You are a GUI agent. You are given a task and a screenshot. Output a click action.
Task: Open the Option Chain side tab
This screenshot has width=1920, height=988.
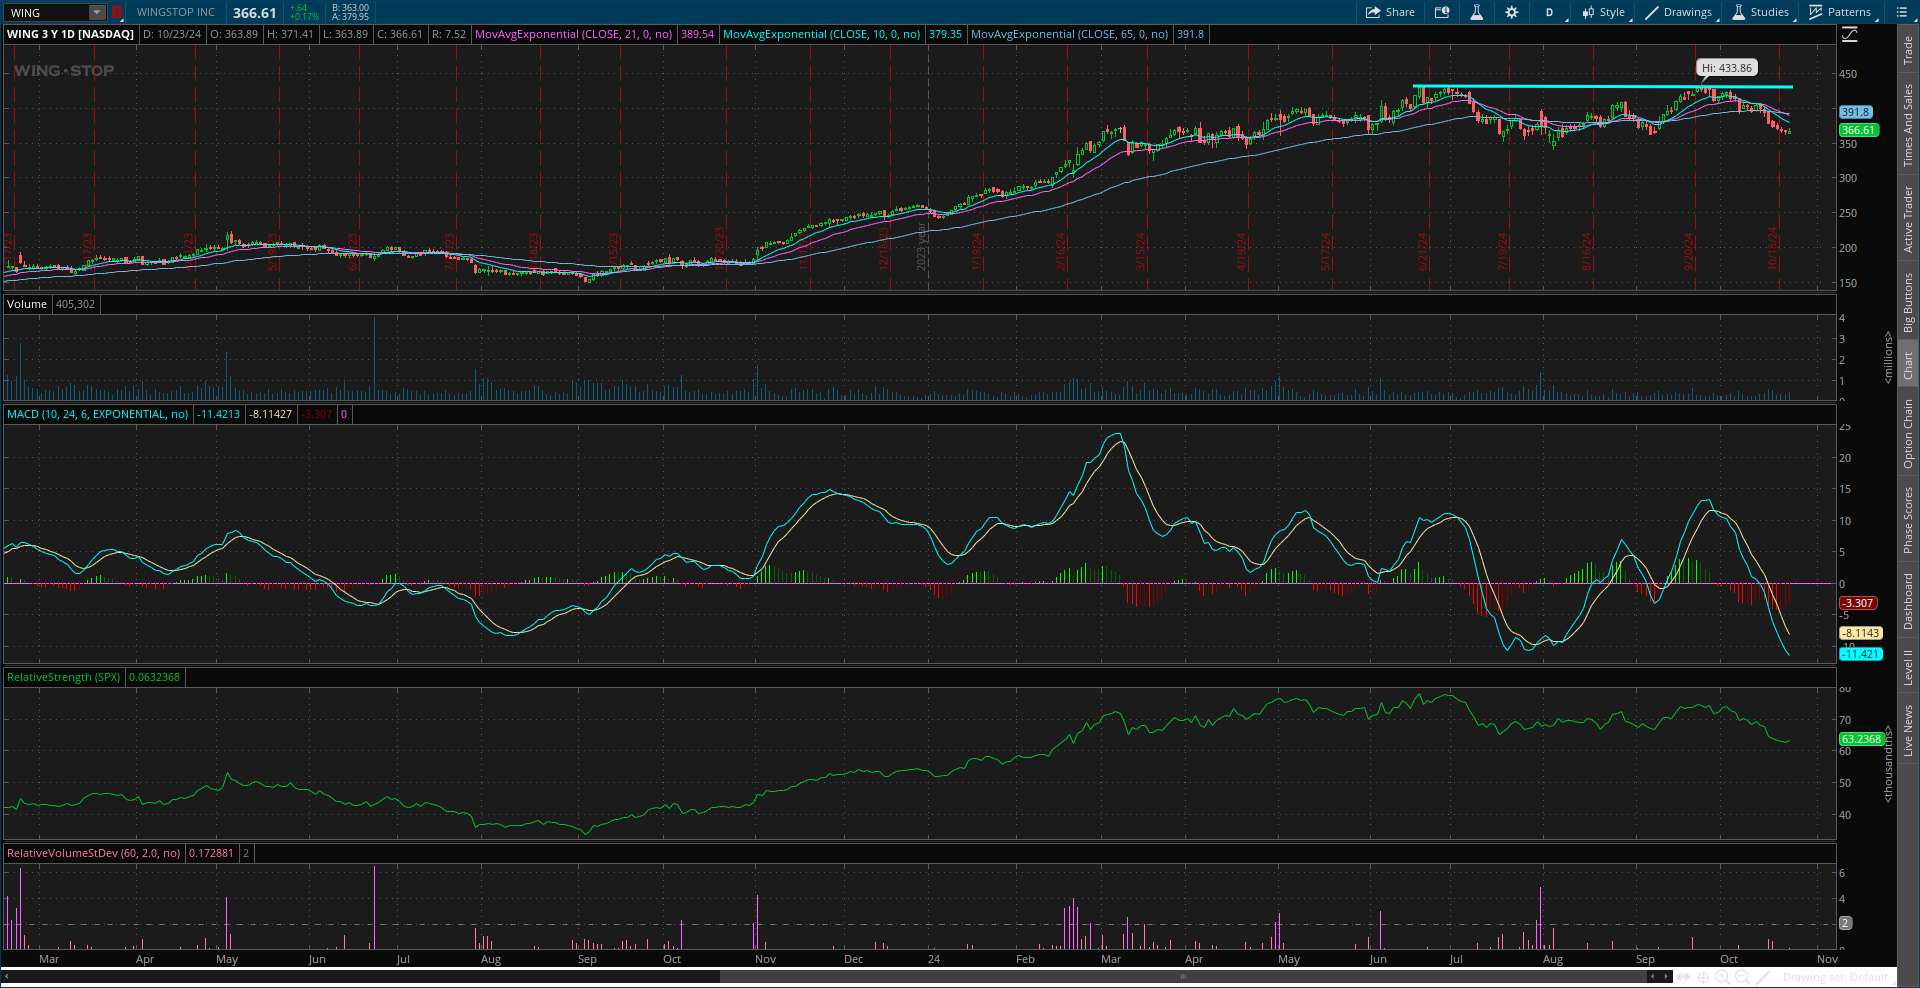(1908, 433)
